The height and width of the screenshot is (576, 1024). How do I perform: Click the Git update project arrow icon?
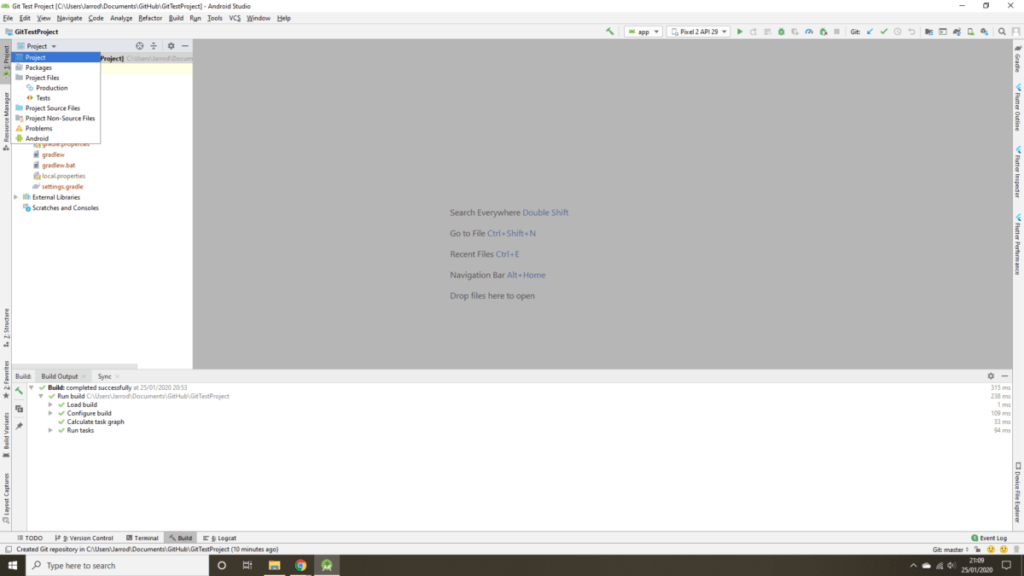870,32
